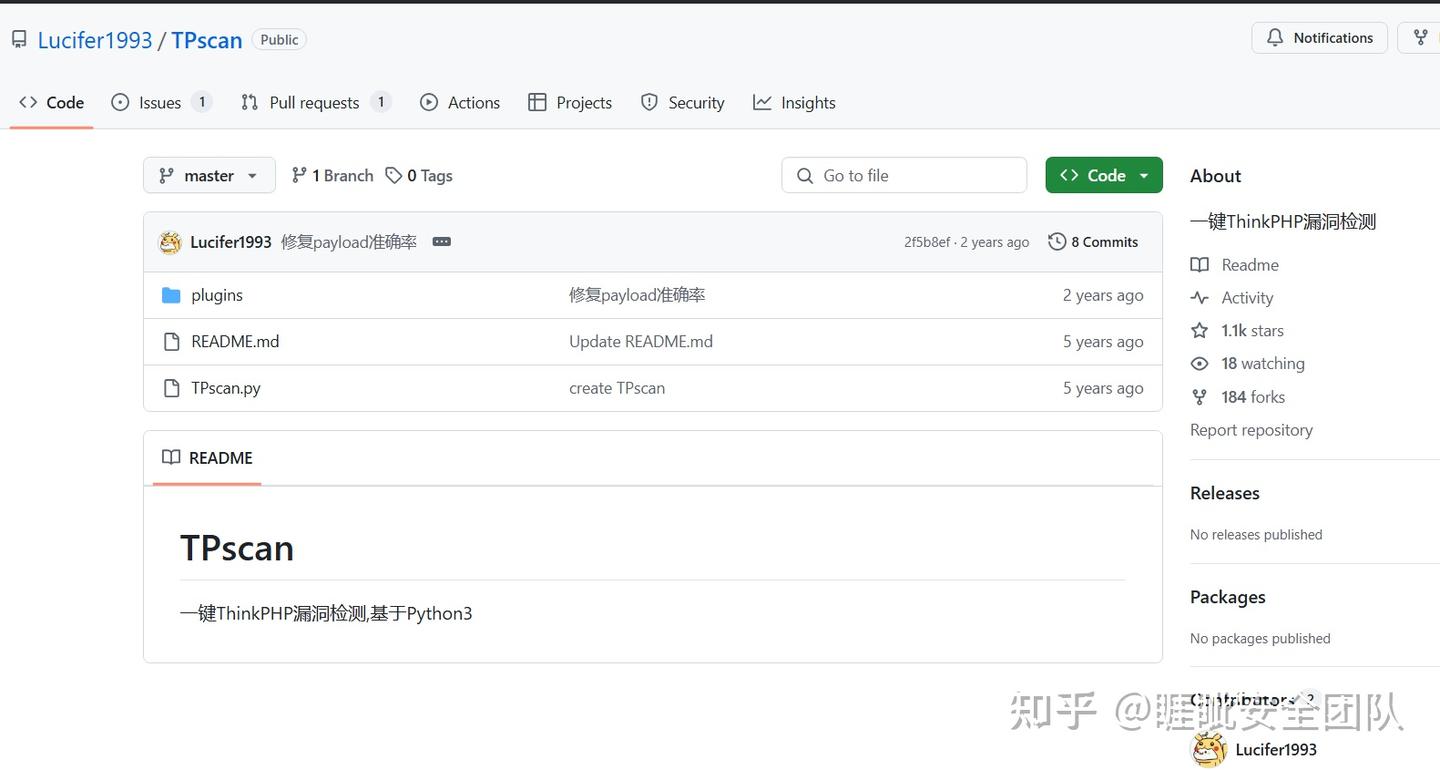Click the TPscan heading in the README
Image resolution: width=1440 pixels, height=770 pixels.
coord(237,548)
